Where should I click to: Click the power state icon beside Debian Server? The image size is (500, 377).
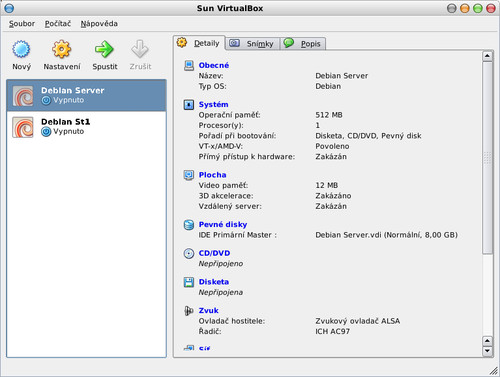tap(46, 100)
